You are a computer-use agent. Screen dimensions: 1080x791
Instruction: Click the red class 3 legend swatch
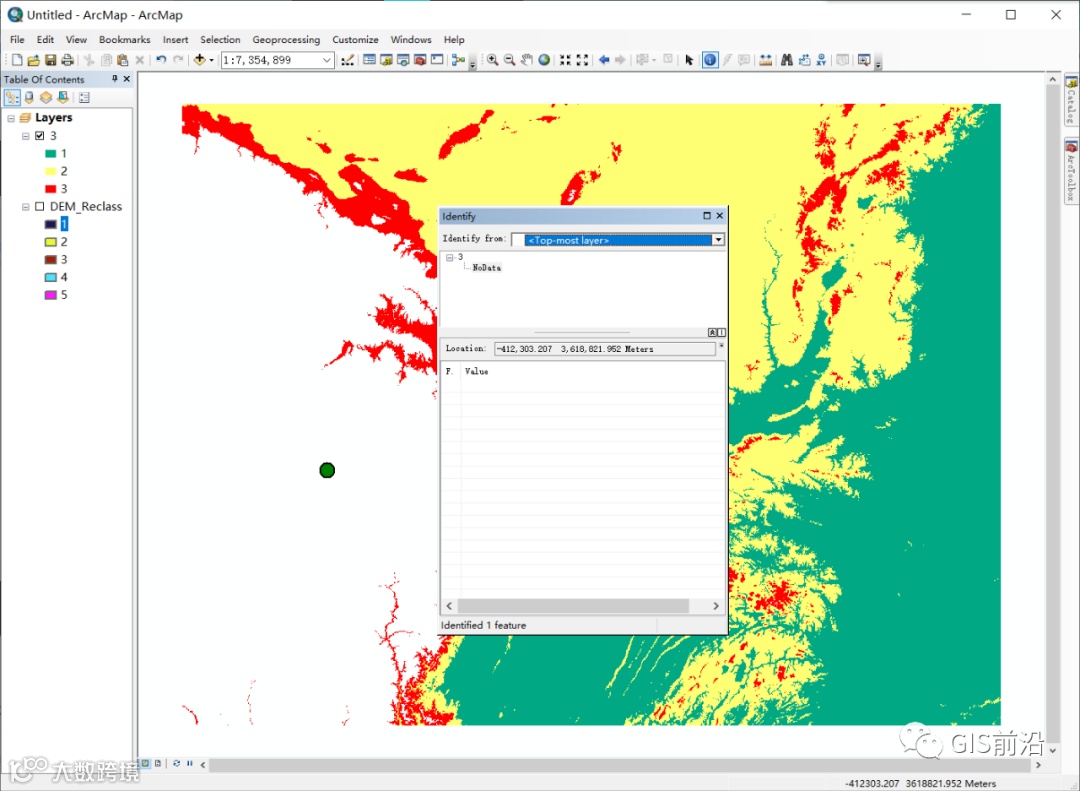(x=50, y=189)
